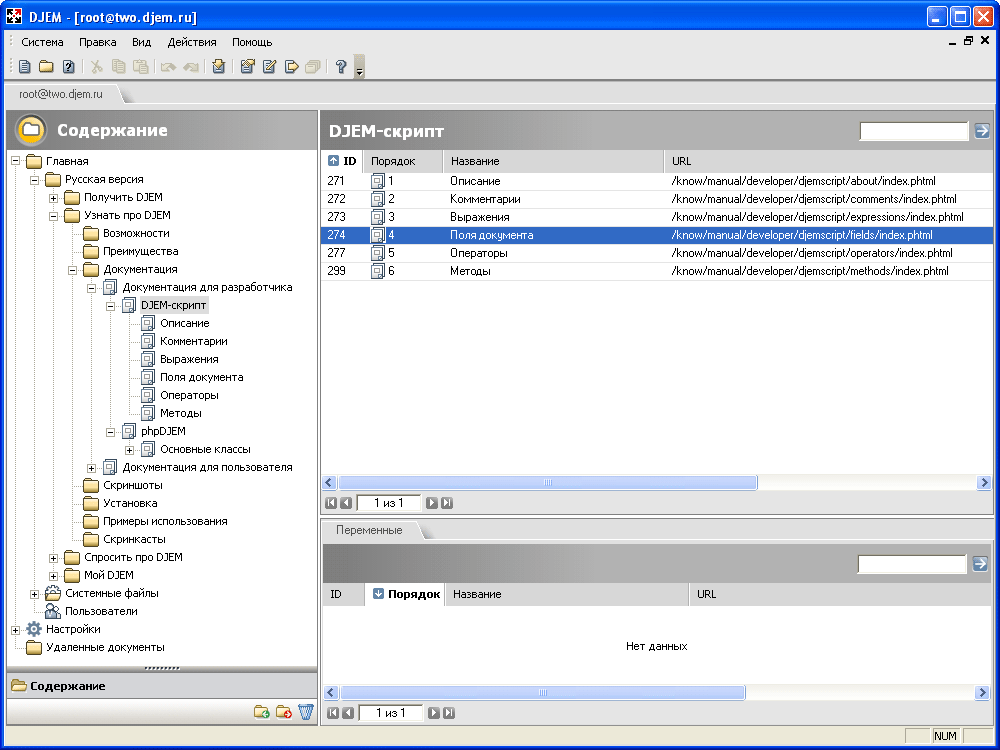Collapse the Русская версия tree node
1000x750 pixels.
[34, 180]
